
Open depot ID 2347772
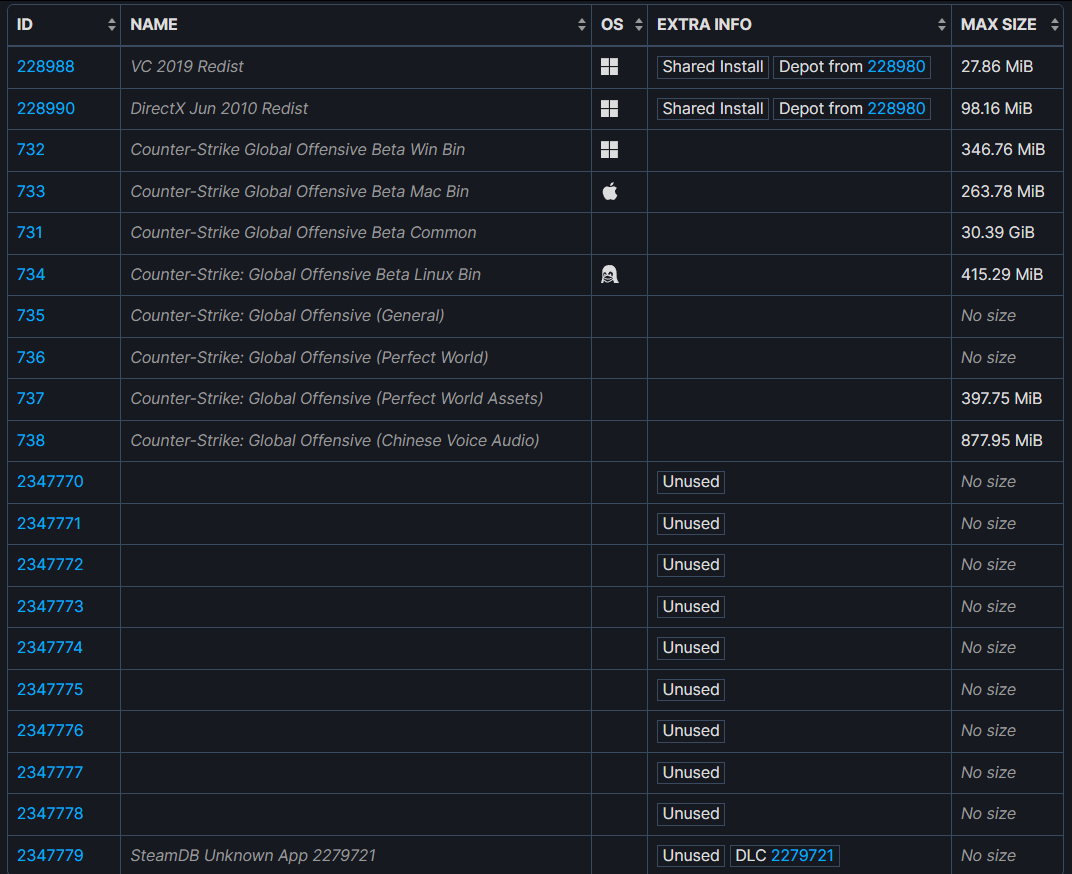coord(50,564)
